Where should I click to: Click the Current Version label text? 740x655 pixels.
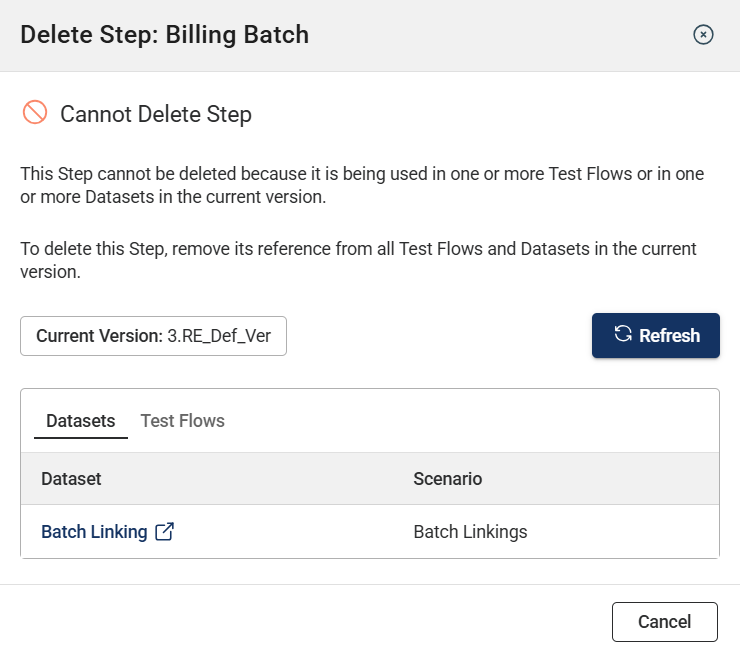pos(99,336)
